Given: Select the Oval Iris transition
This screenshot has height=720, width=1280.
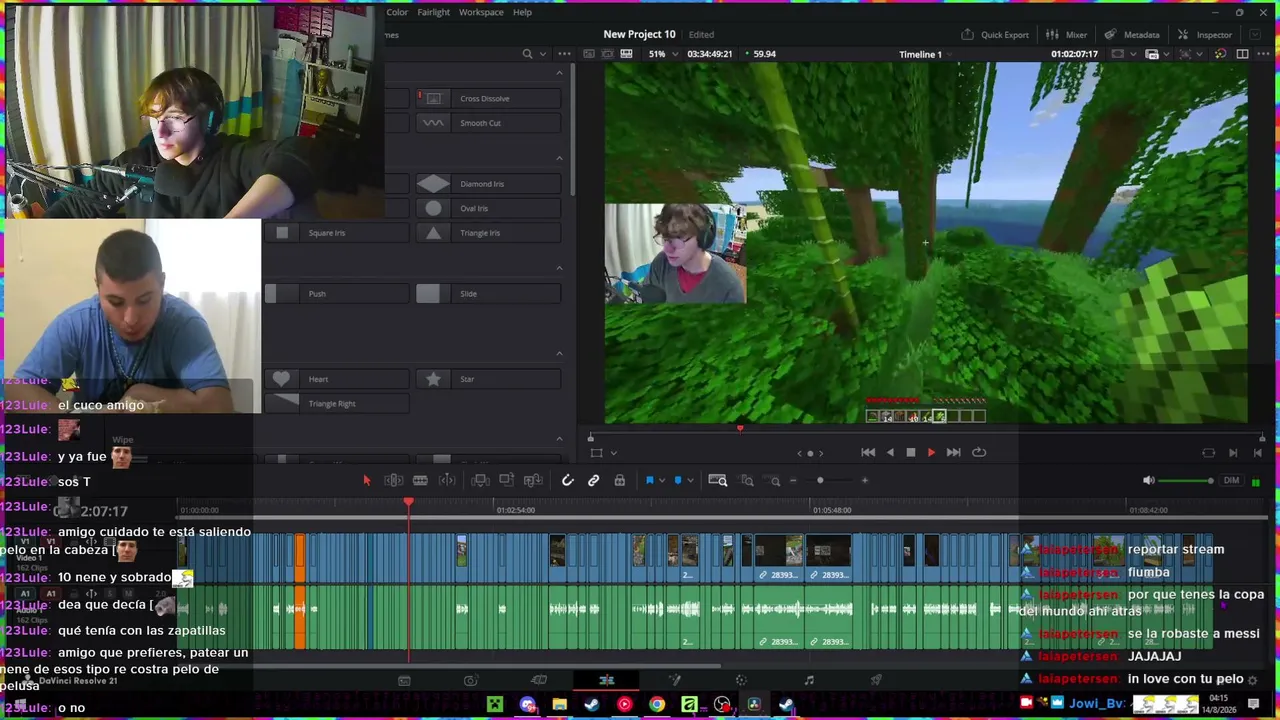Looking at the screenshot, I should point(488,208).
